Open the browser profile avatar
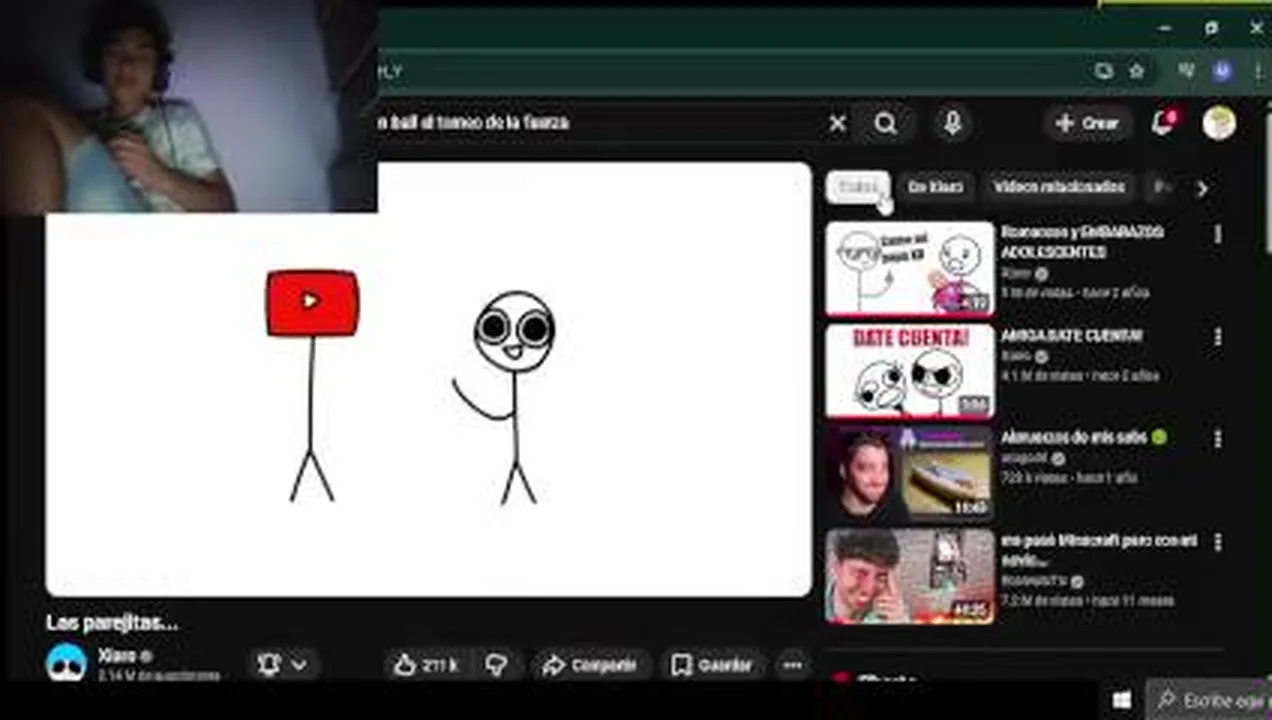1272x720 pixels. [x=1222, y=71]
